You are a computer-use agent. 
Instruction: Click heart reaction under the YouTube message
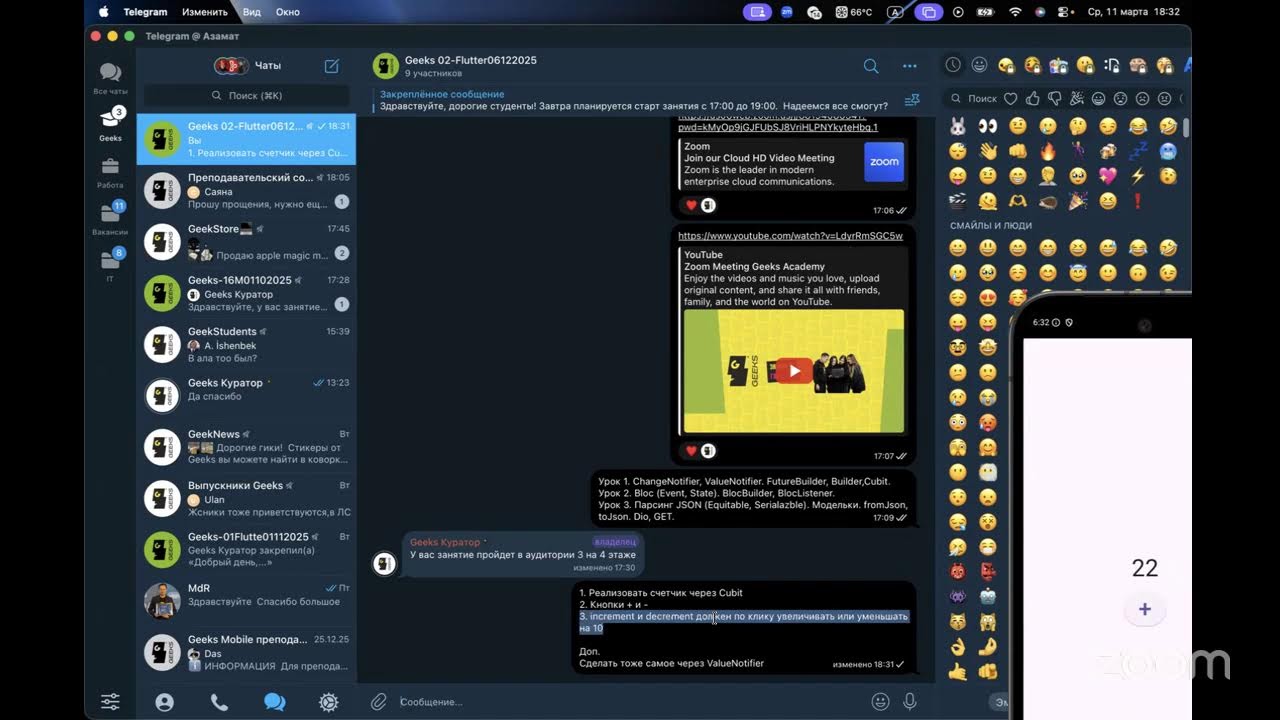click(690, 451)
